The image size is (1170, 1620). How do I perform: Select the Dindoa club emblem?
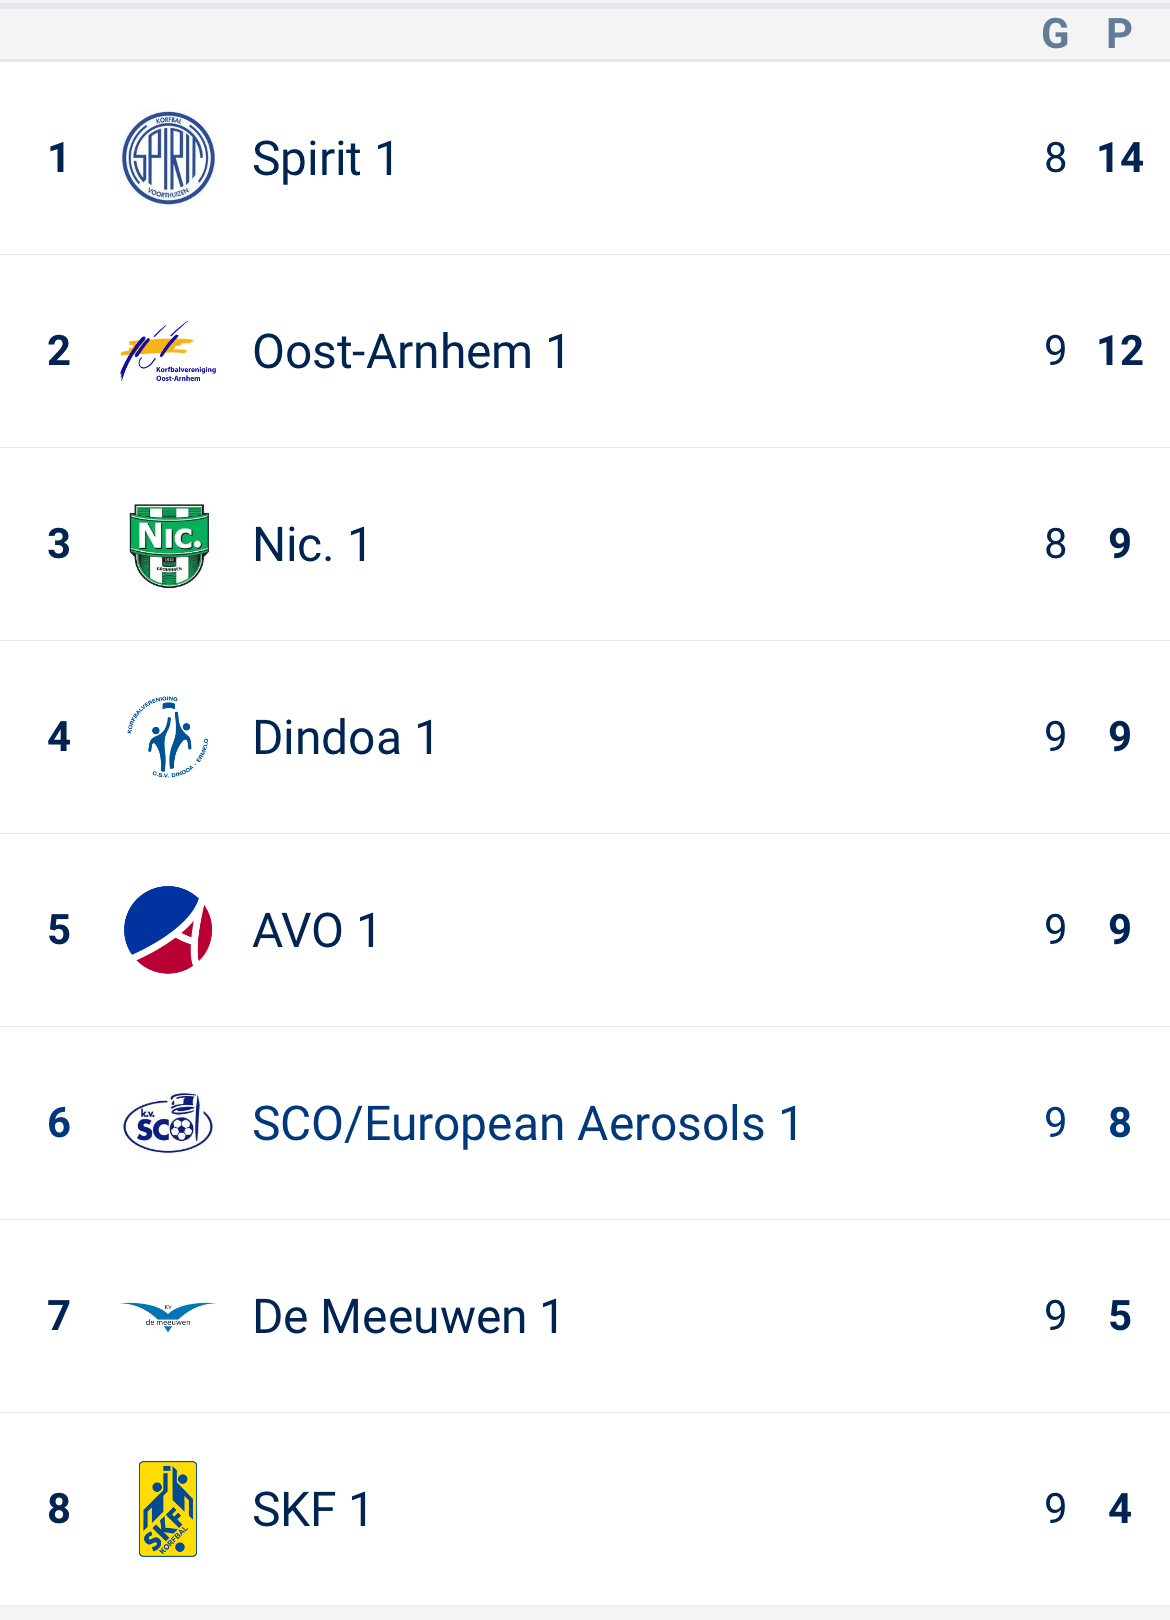click(168, 737)
